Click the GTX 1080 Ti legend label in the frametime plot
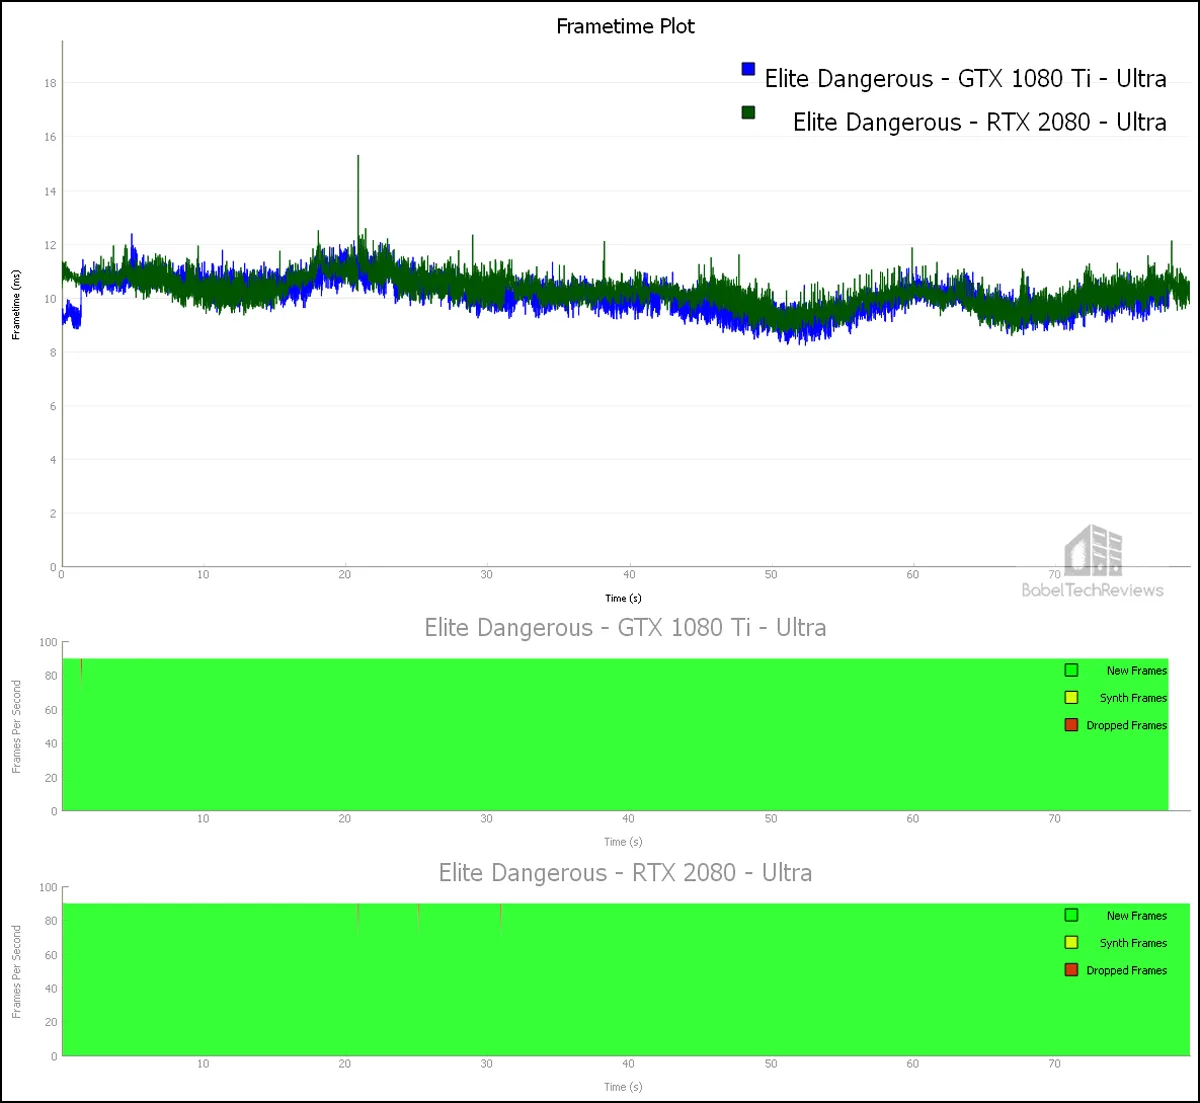This screenshot has height=1103, width=1200. pyautogui.click(x=966, y=79)
